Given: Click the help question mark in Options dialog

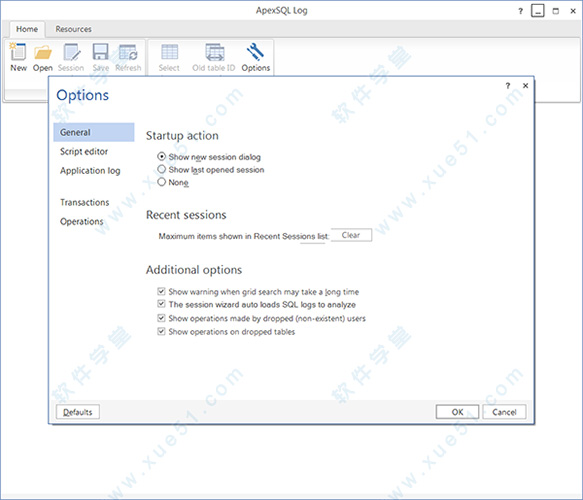Looking at the screenshot, I should click(508, 86).
